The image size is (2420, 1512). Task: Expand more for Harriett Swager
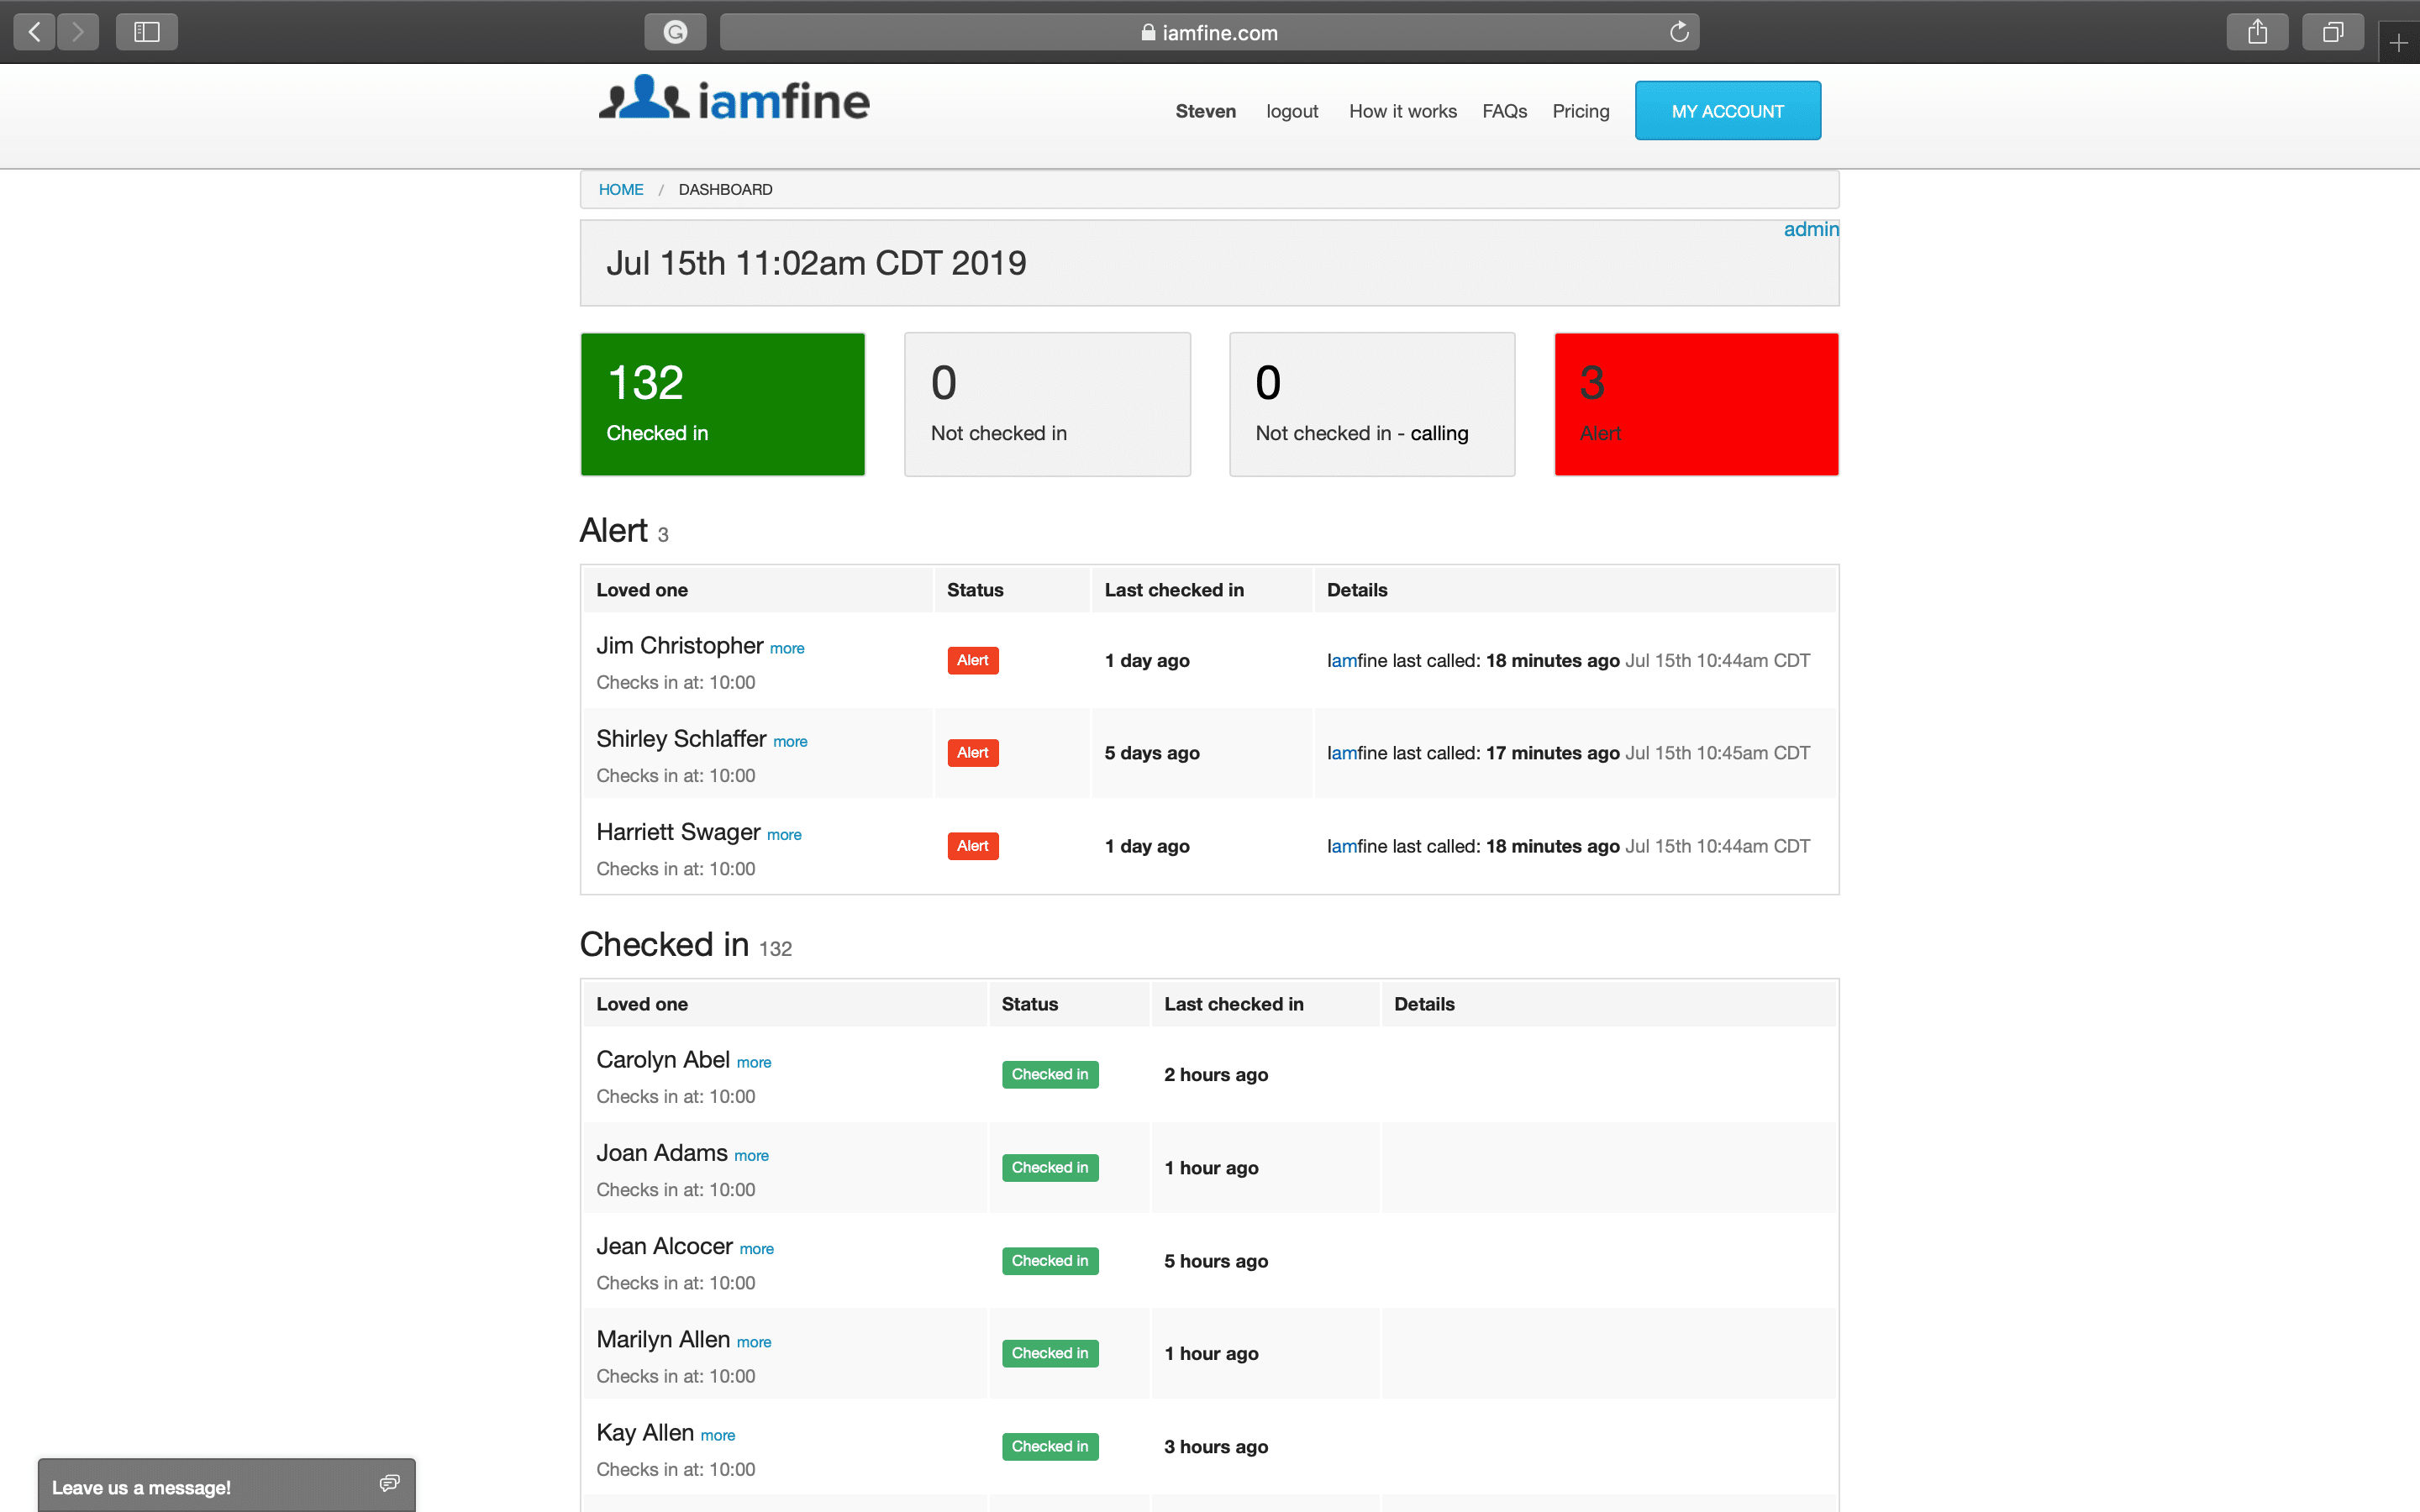[x=784, y=834]
